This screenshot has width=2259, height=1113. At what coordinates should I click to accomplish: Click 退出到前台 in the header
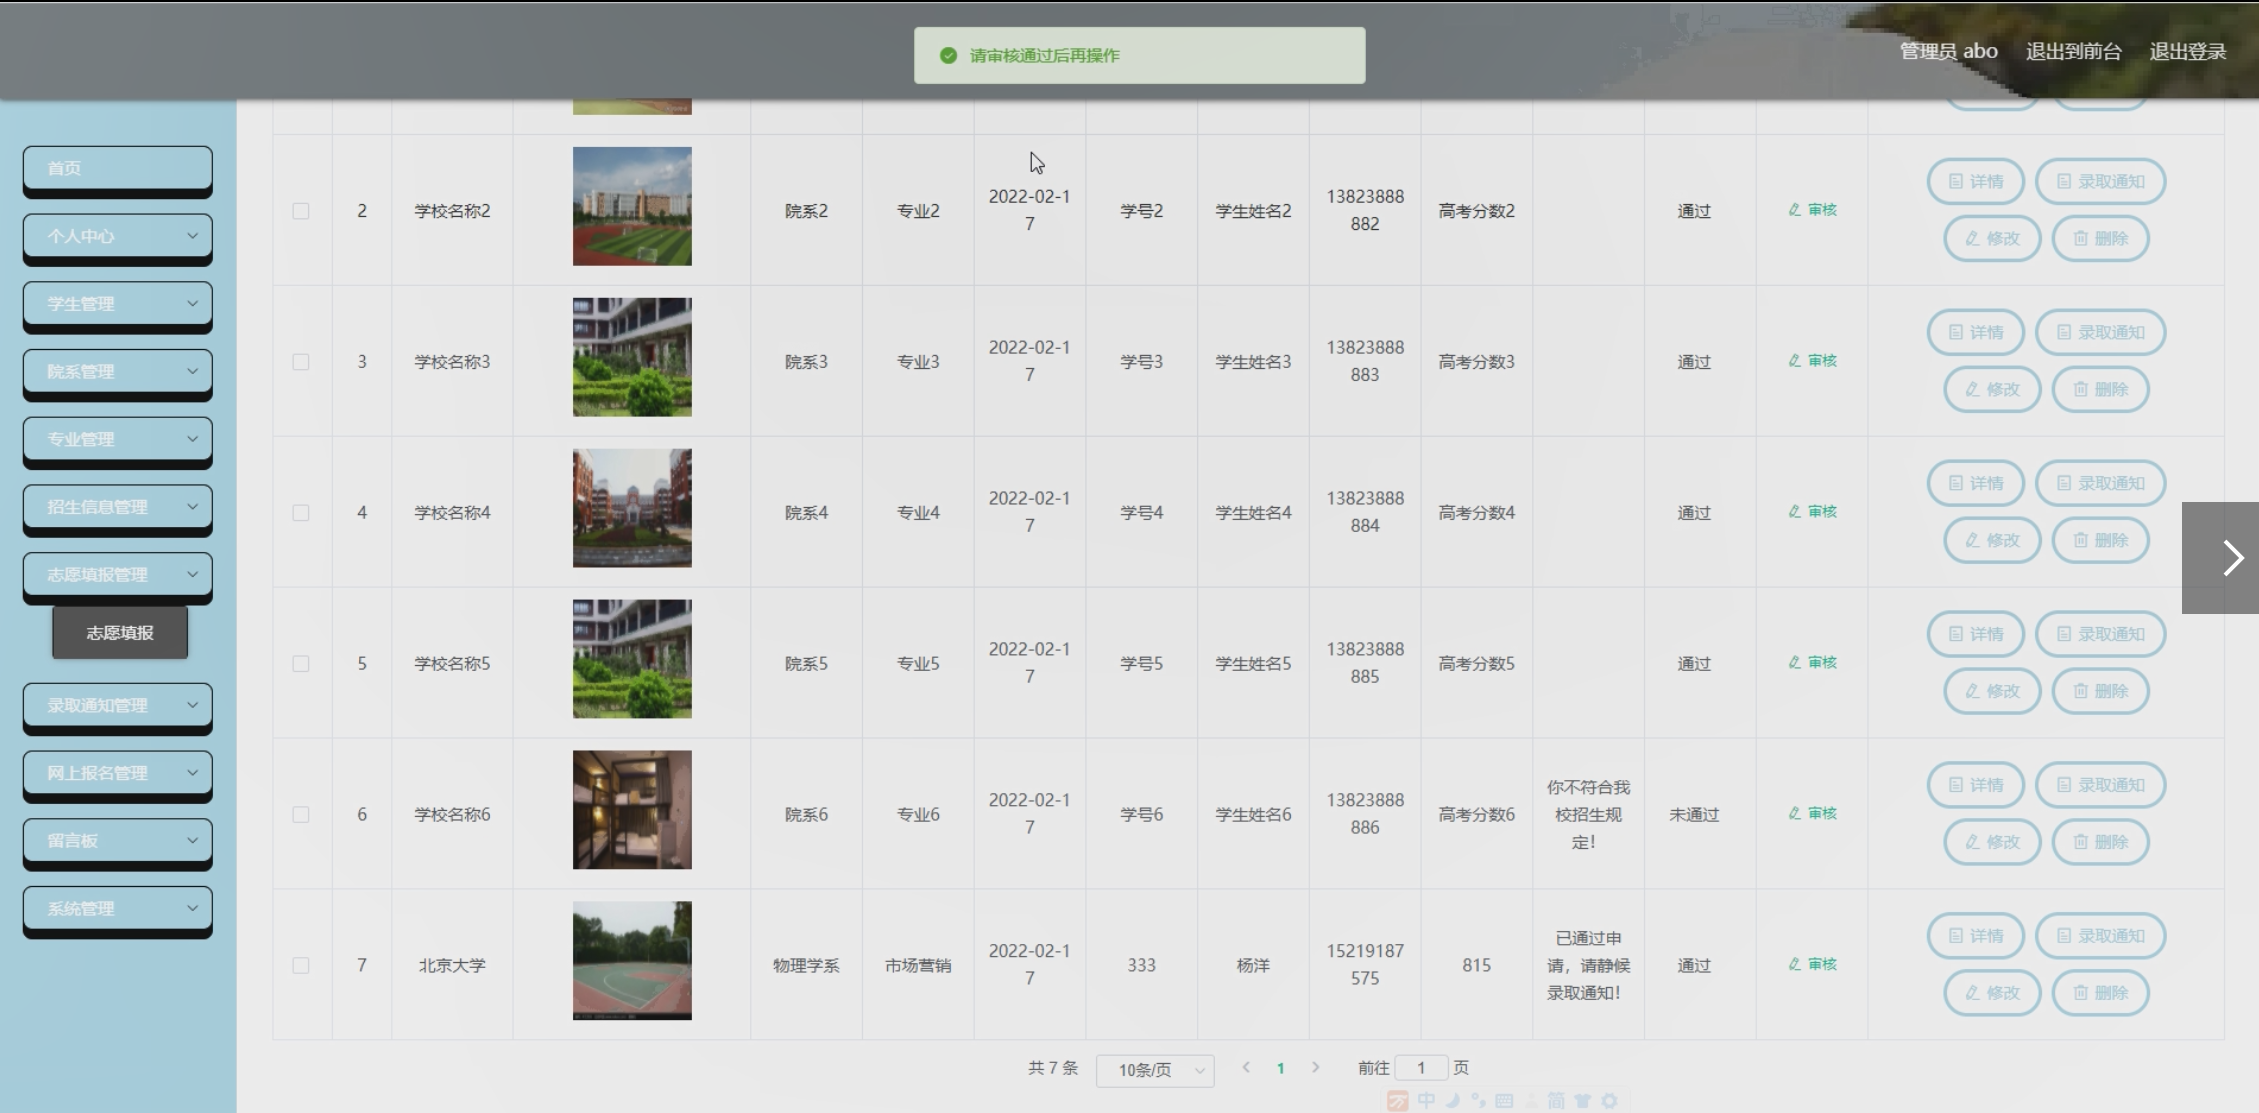coord(2073,52)
